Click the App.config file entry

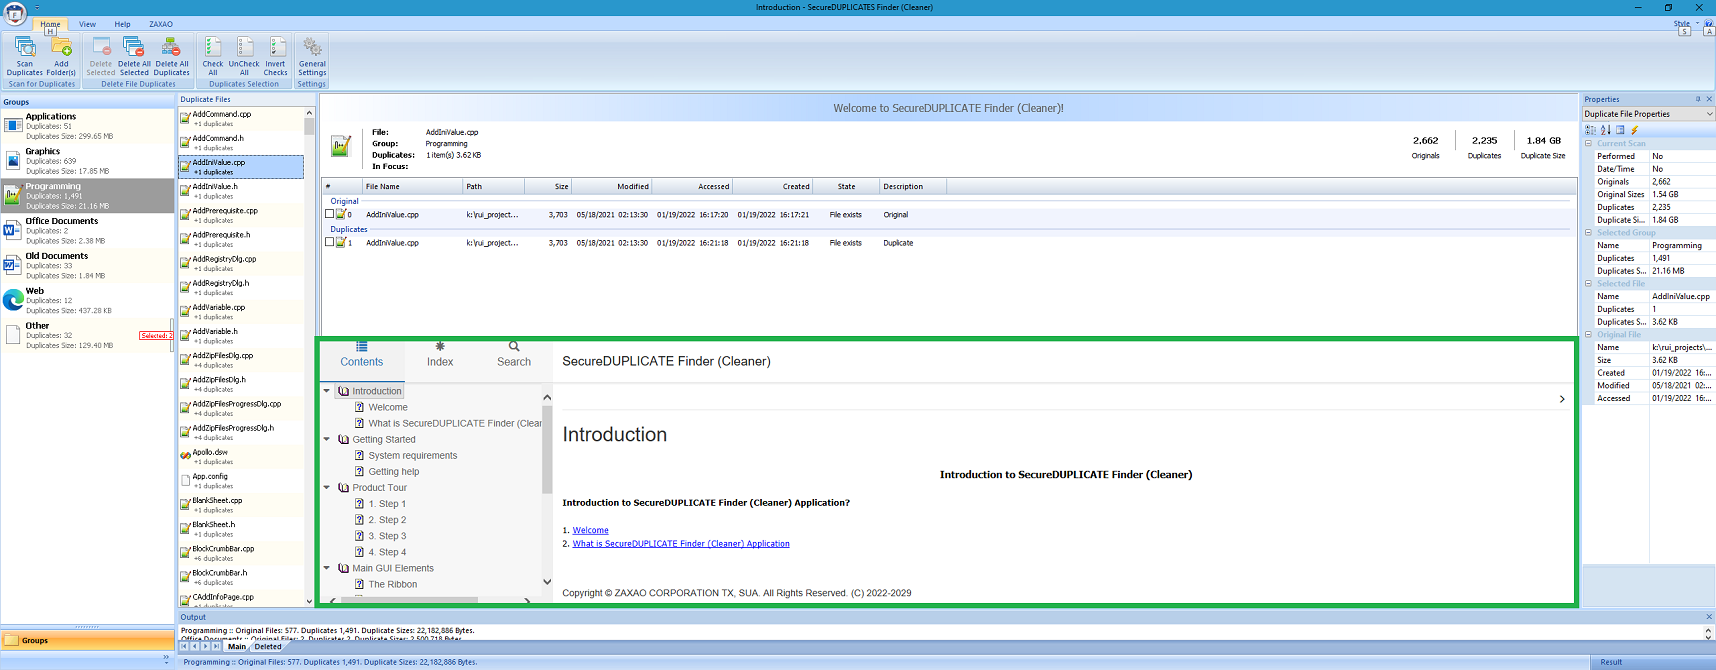pyautogui.click(x=241, y=481)
